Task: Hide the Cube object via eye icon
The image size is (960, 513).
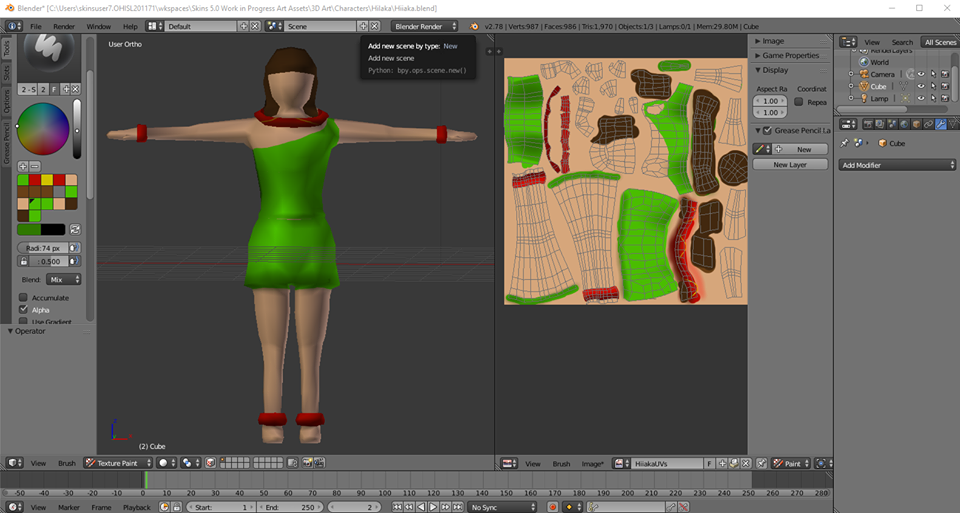Action: [x=921, y=86]
